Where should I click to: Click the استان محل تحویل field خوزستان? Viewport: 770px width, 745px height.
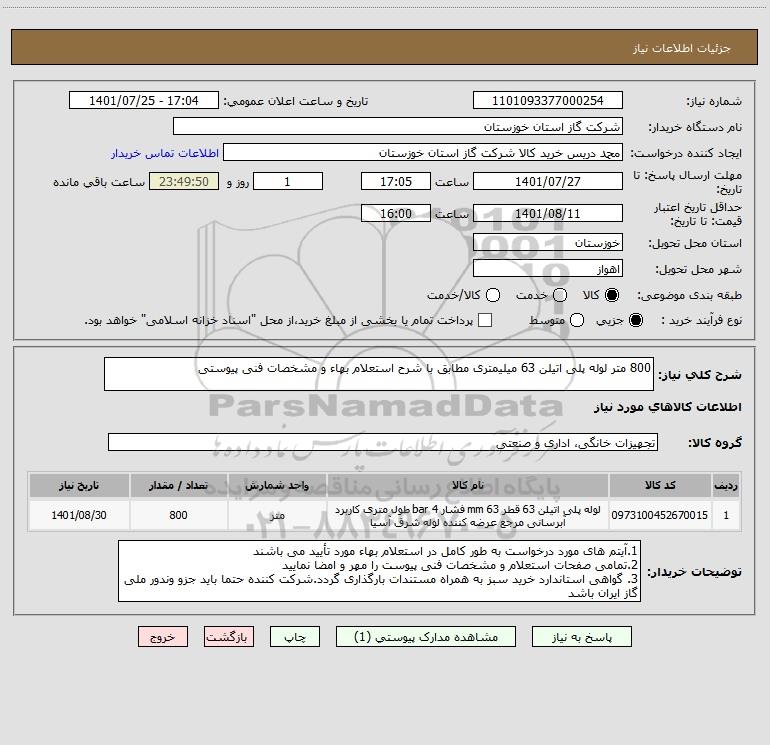click(548, 243)
